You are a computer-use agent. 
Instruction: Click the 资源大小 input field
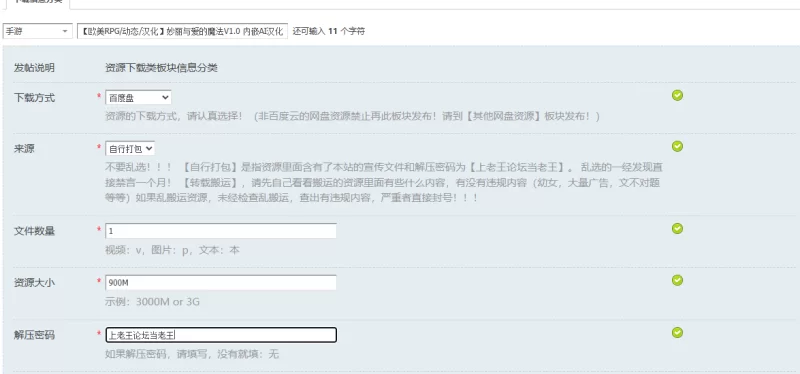pyautogui.click(x=221, y=283)
